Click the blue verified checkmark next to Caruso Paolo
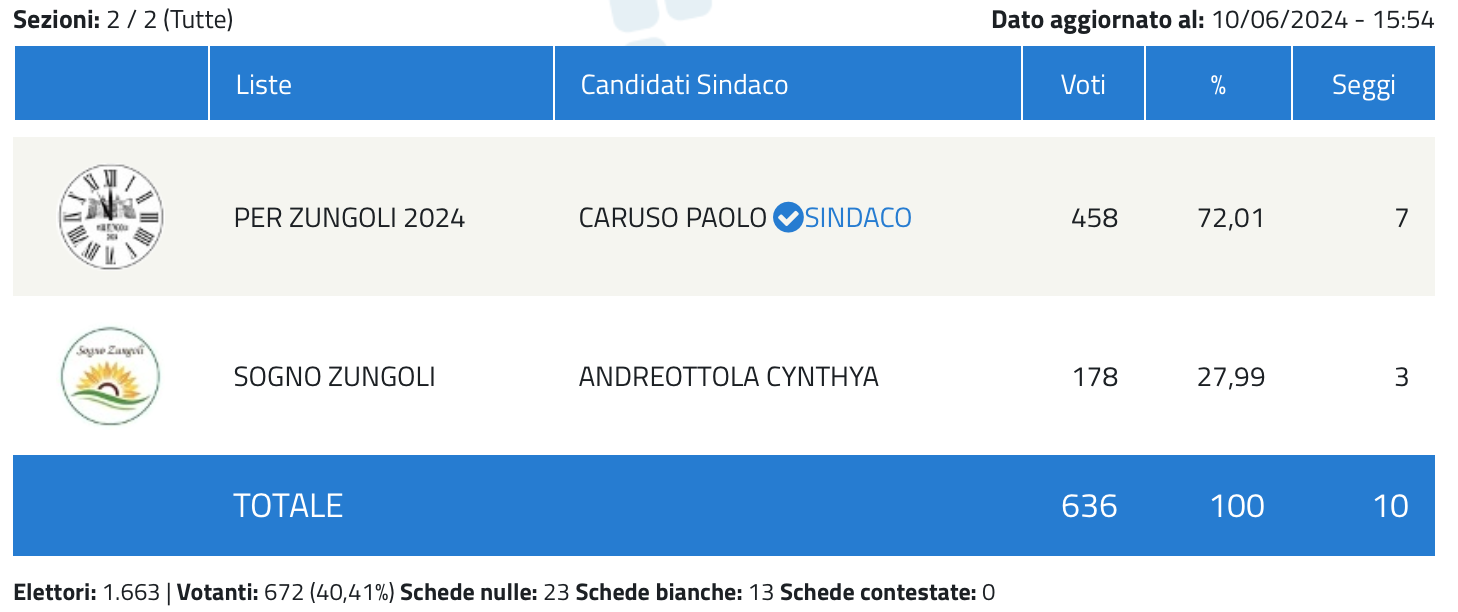Image resolution: width=1458 pixels, height=612 pixels. coord(788,217)
